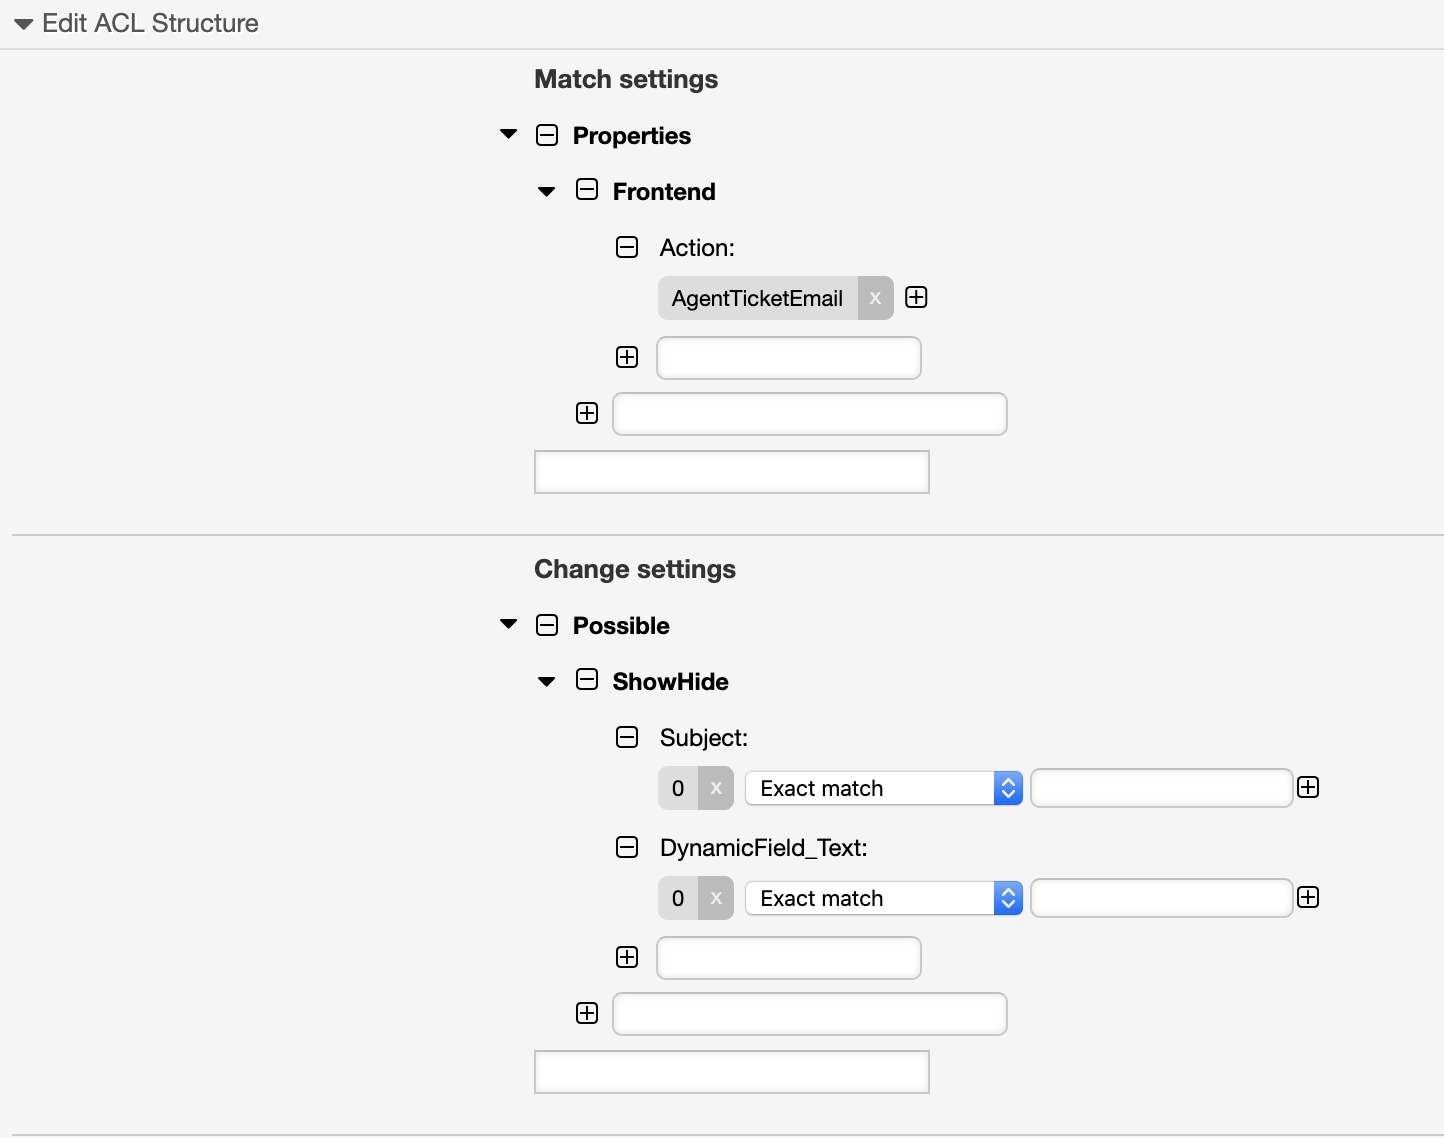This screenshot has width=1444, height=1138.
Task: Delete the Subject value 0 with x
Action: [716, 788]
